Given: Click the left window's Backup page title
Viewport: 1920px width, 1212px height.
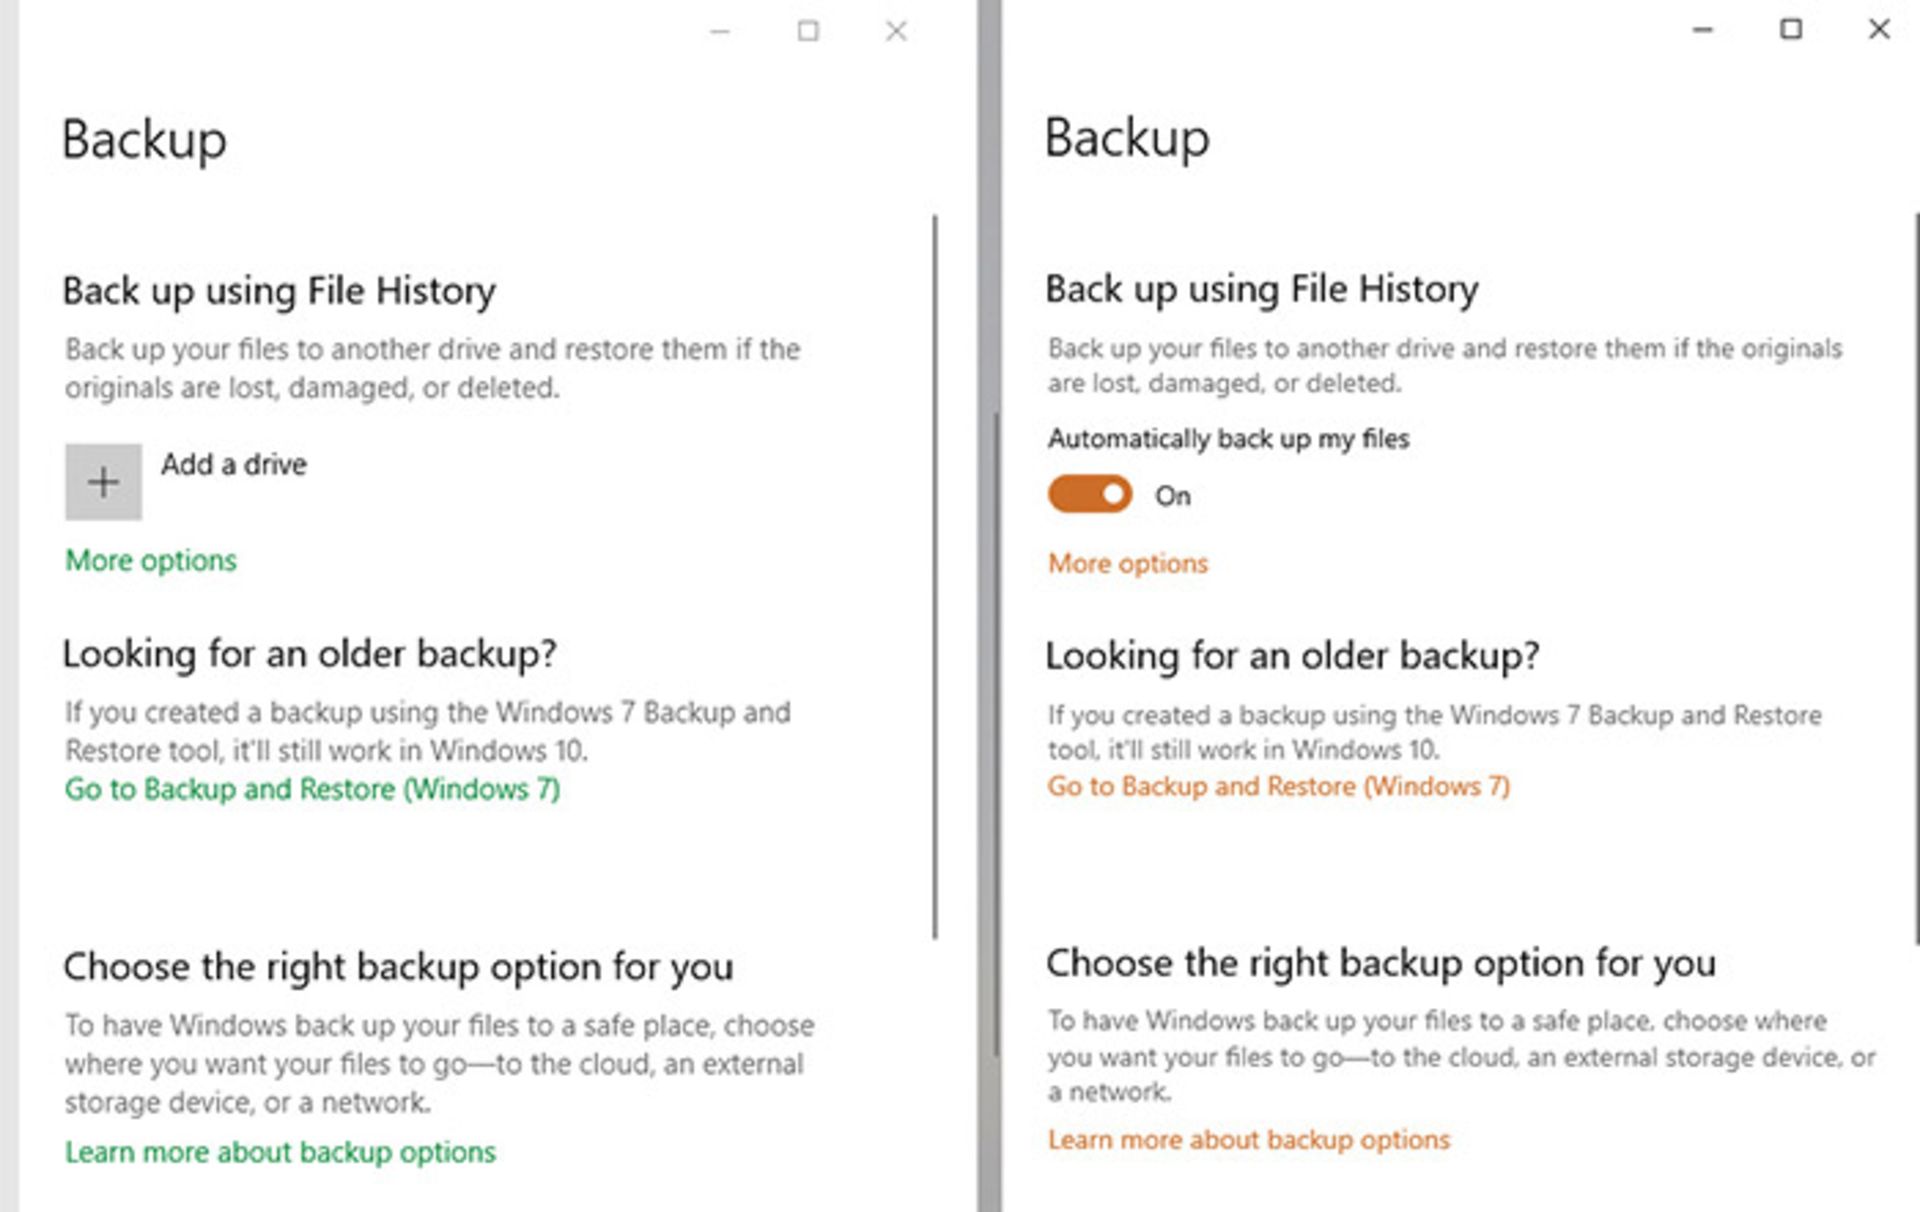Looking at the screenshot, I should pyautogui.click(x=144, y=140).
